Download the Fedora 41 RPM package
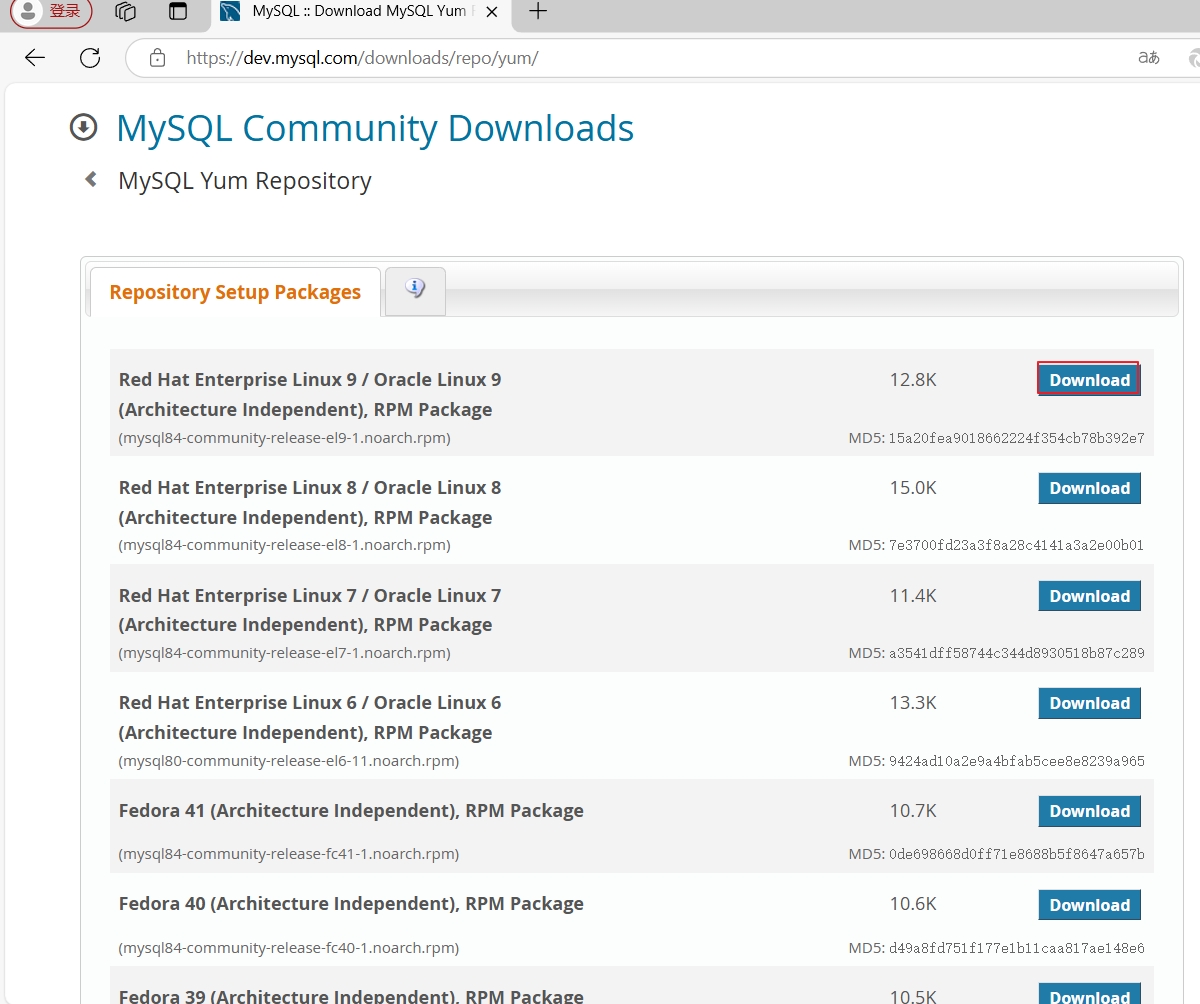 pyautogui.click(x=1089, y=811)
